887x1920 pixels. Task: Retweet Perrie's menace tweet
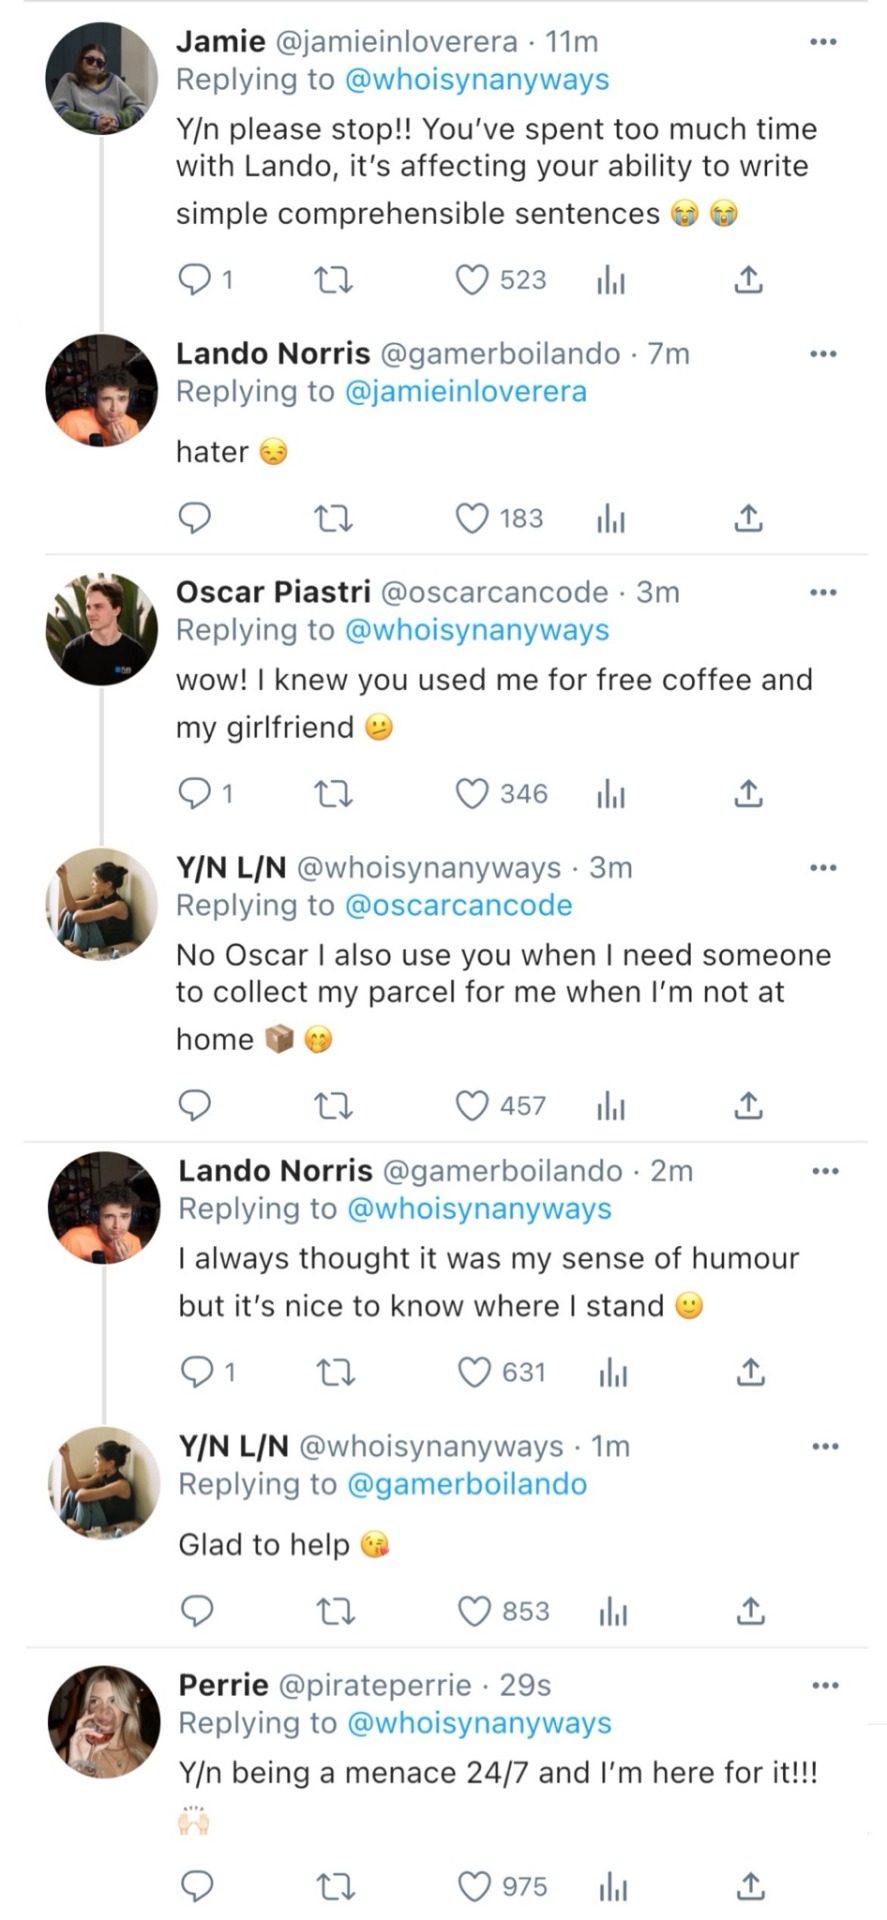pyautogui.click(x=336, y=1887)
